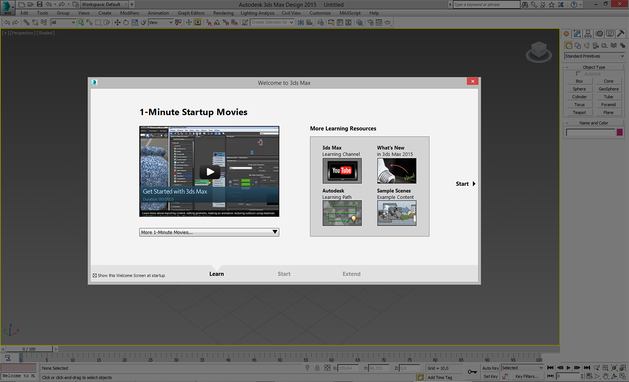Select the Space Warps category icon

pos(613,46)
